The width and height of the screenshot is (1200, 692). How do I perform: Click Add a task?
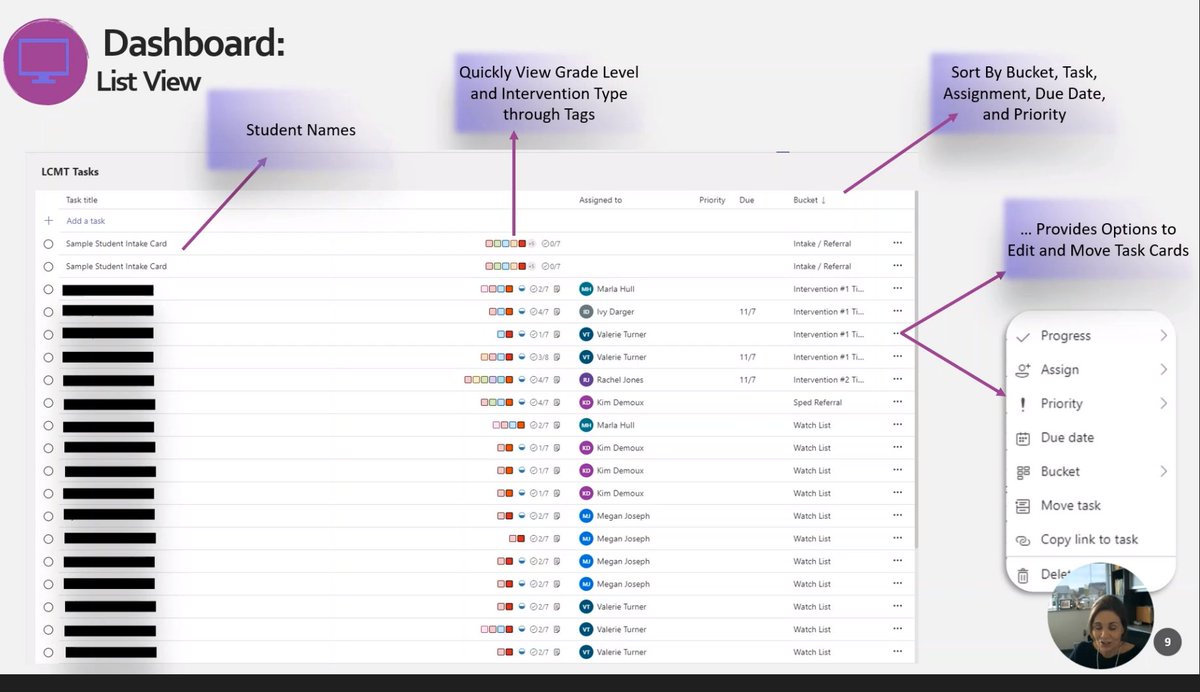84,220
